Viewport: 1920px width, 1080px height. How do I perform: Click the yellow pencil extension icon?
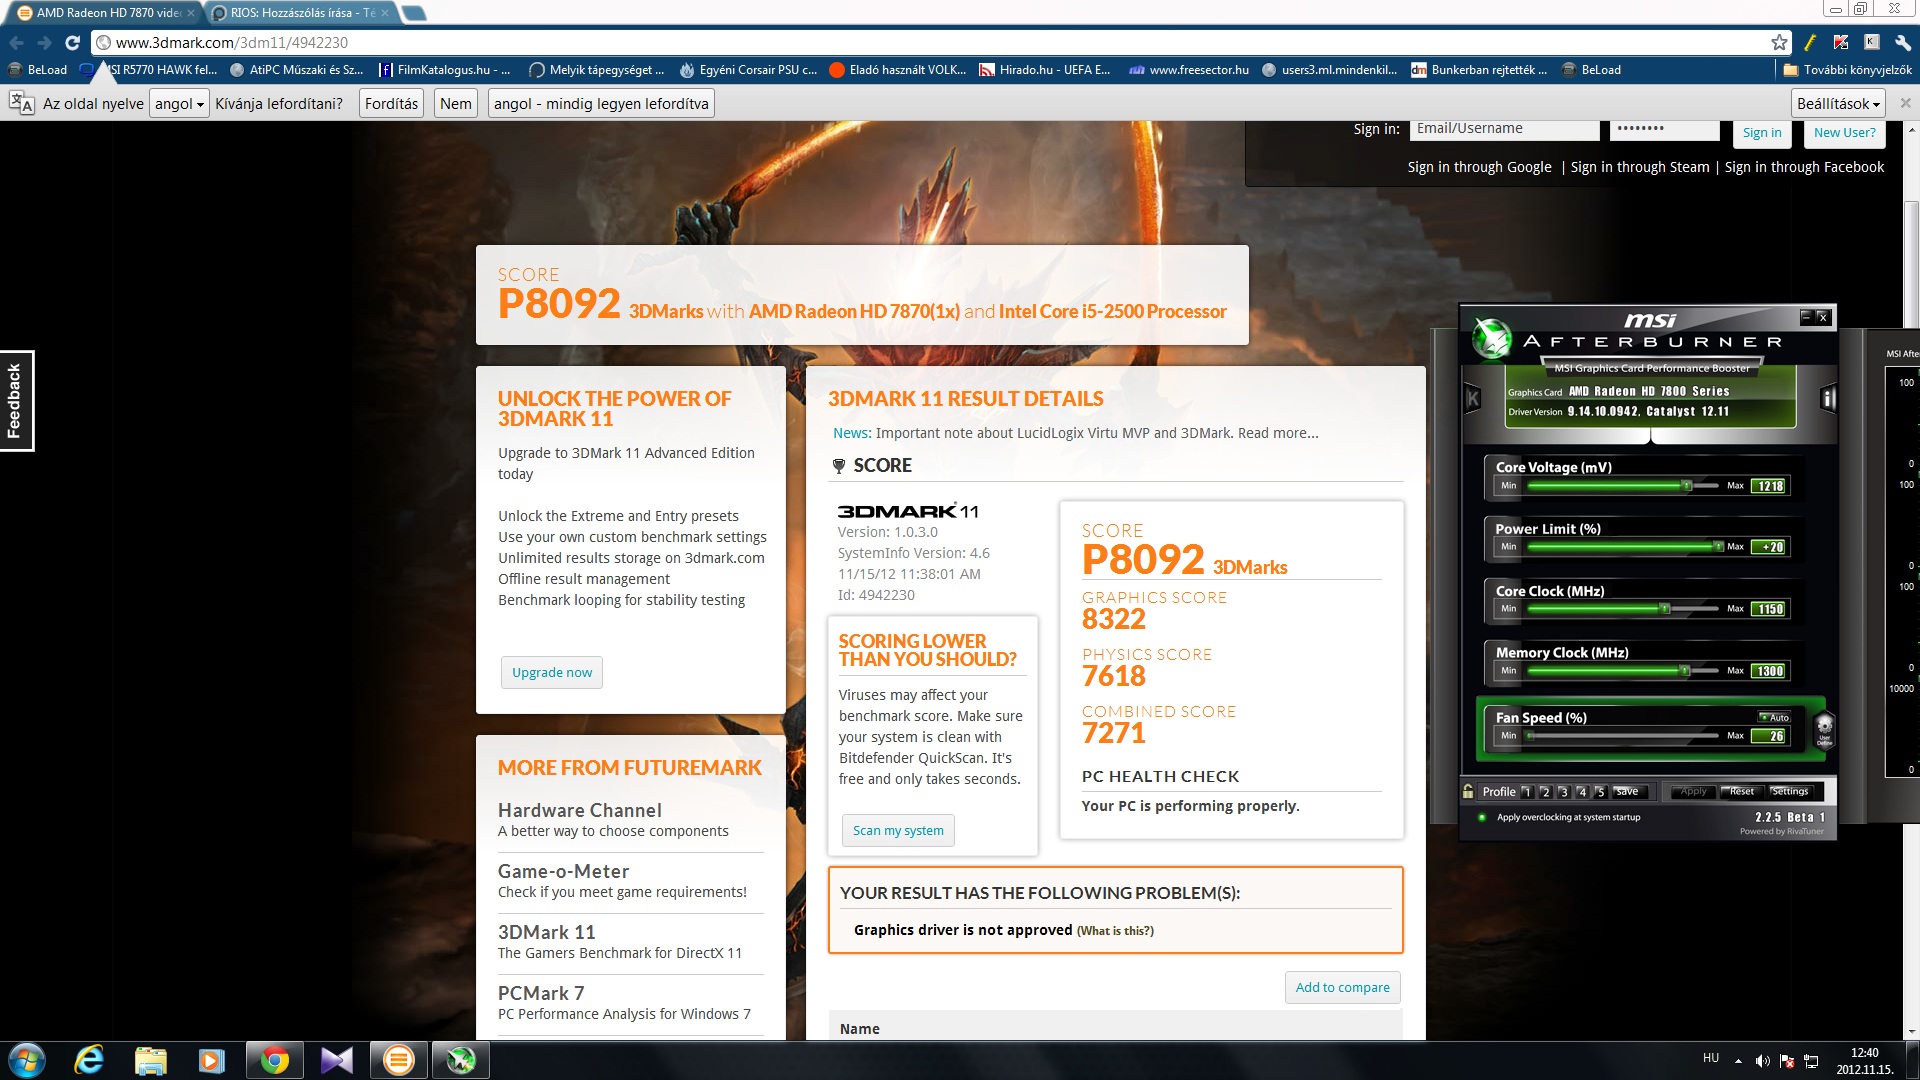point(1809,43)
